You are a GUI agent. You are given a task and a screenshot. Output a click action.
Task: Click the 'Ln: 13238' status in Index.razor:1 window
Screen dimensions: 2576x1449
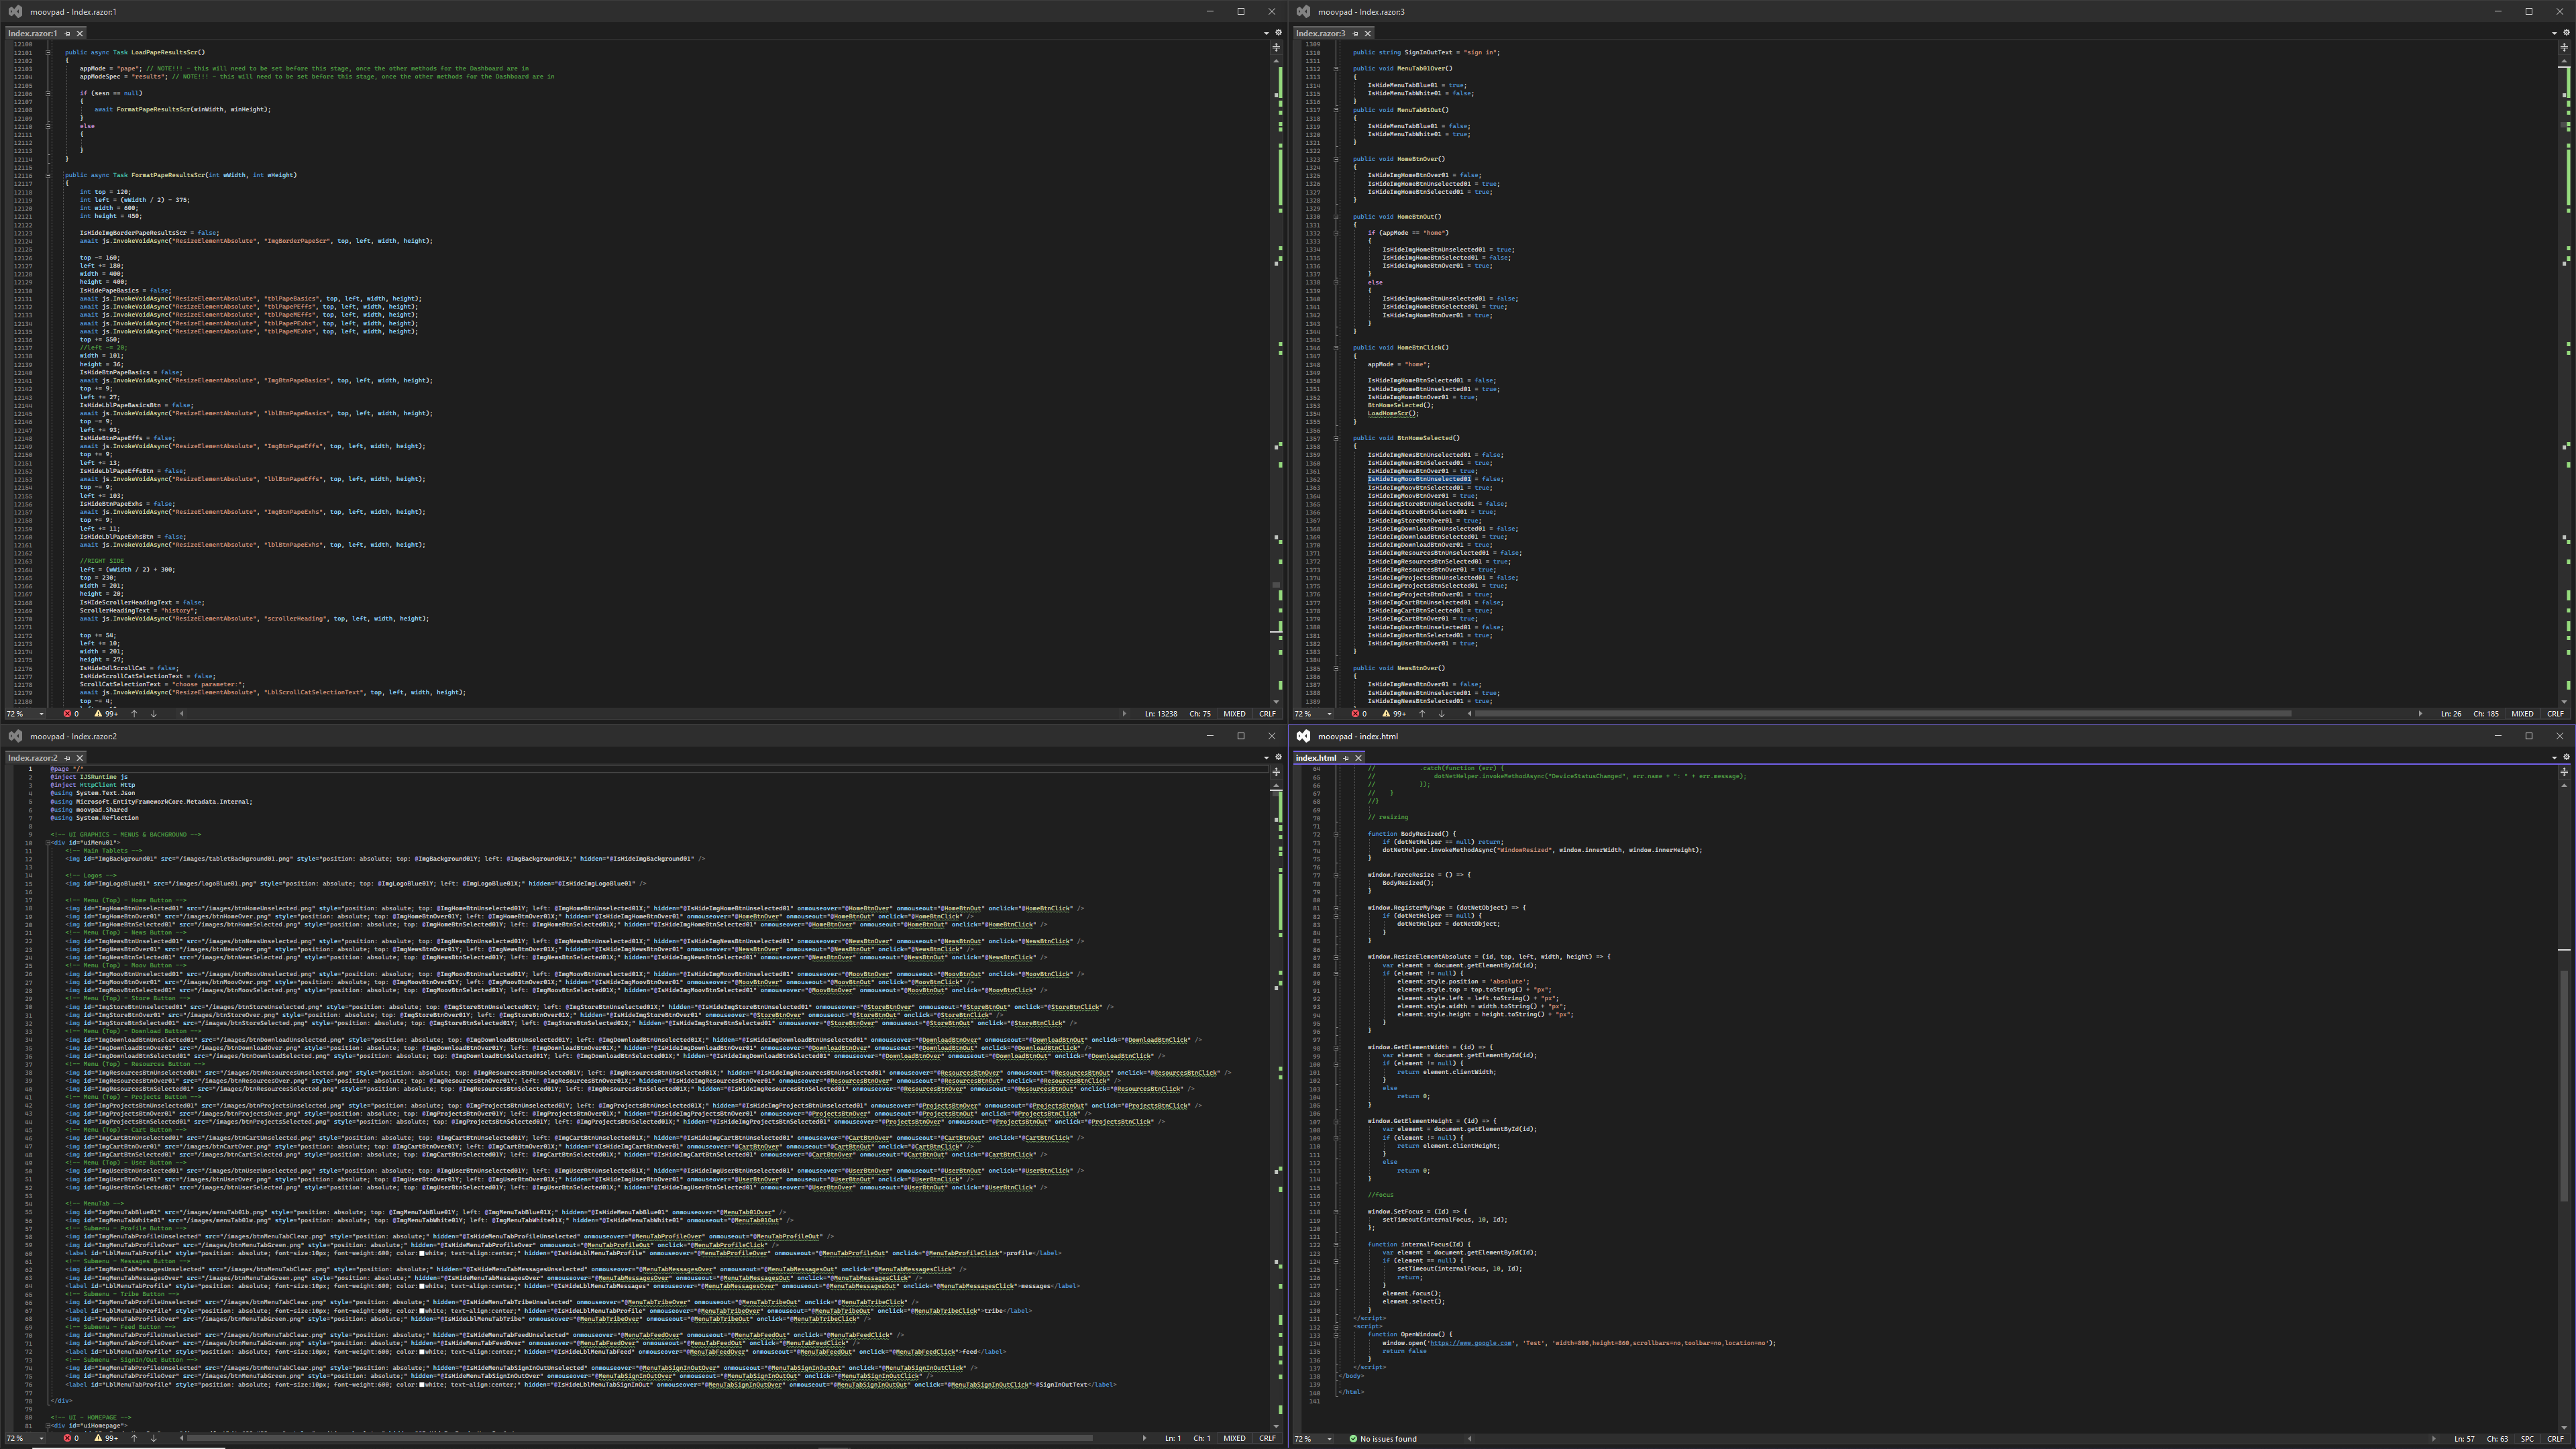click(1161, 714)
